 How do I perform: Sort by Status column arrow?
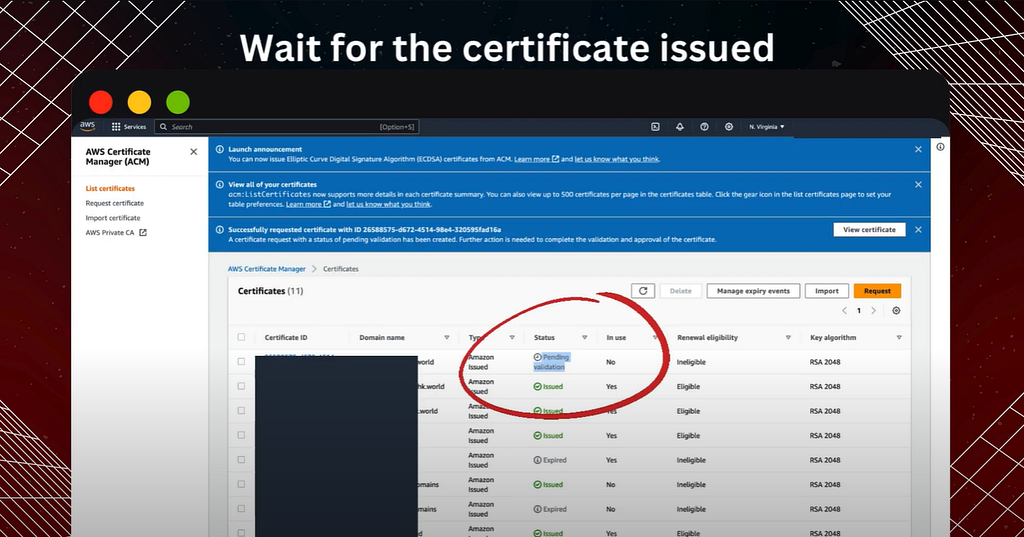coord(584,338)
